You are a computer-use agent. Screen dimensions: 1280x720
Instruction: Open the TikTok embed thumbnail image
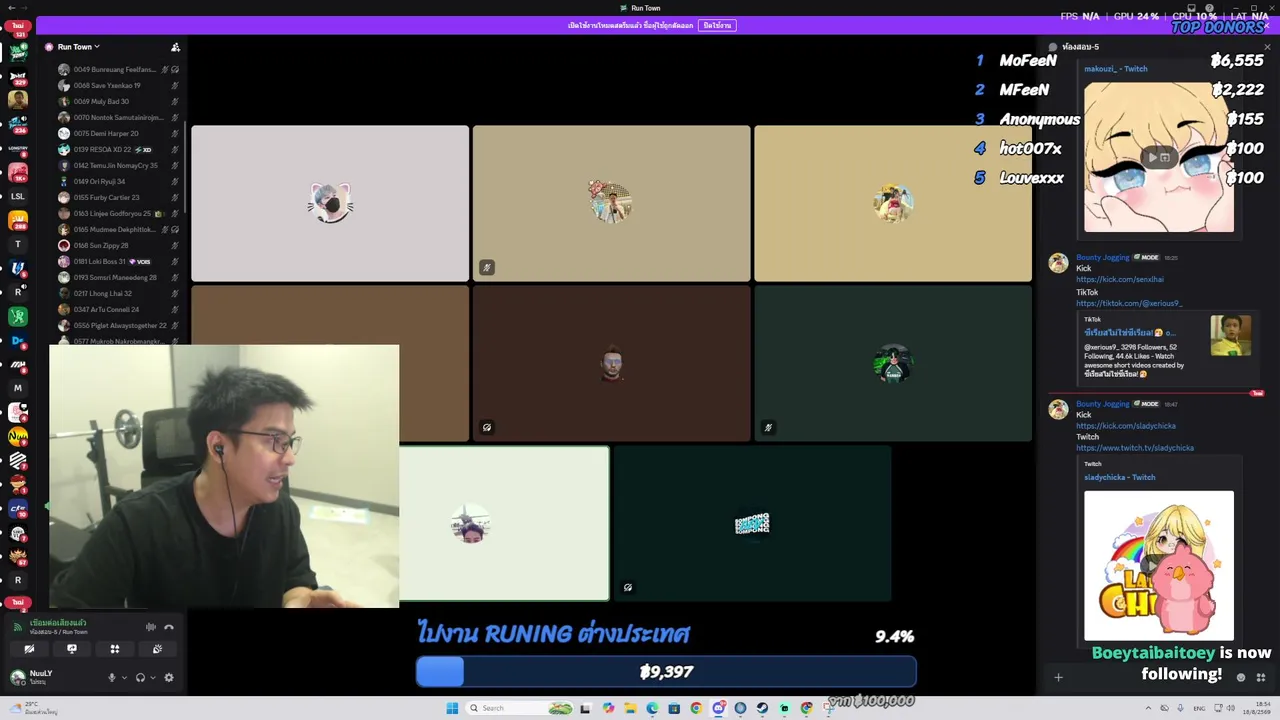pyautogui.click(x=1230, y=336)
